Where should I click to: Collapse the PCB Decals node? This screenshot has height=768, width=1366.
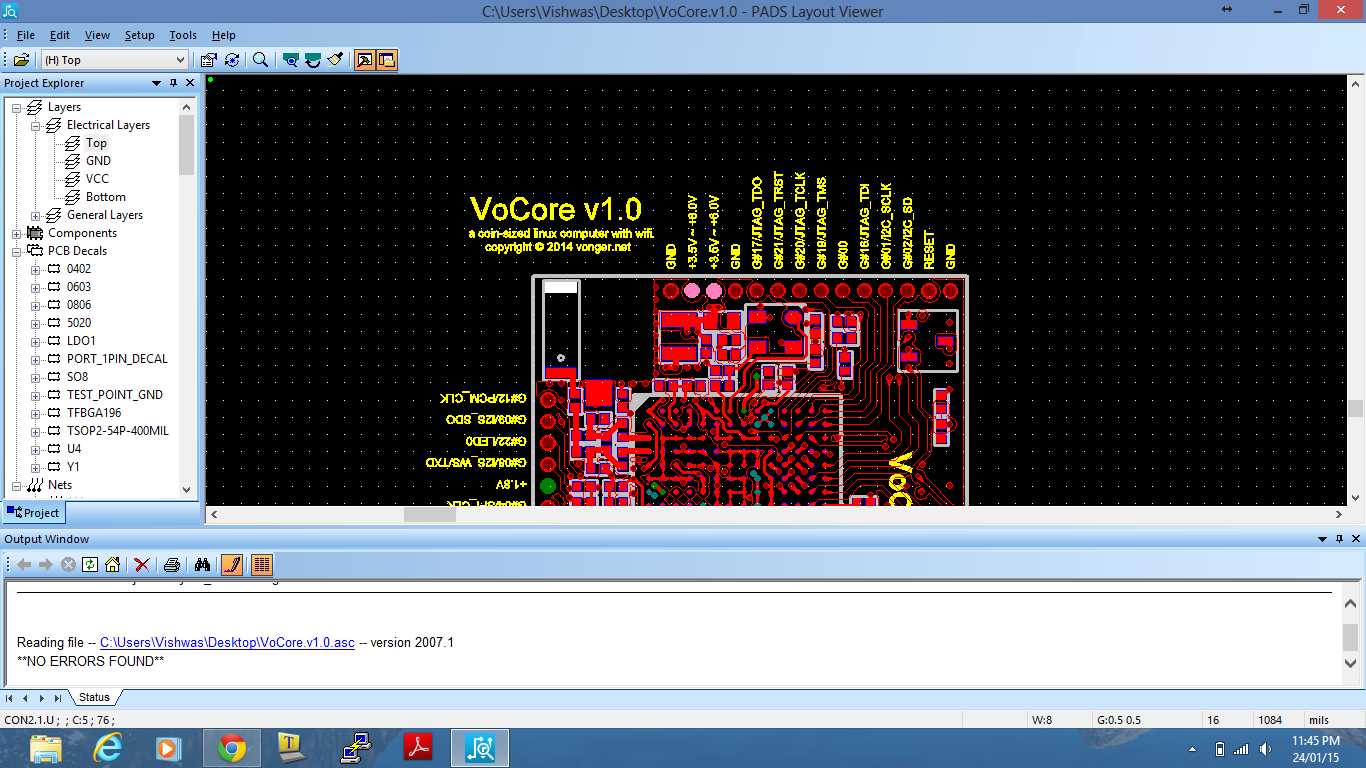pos(17,251)
